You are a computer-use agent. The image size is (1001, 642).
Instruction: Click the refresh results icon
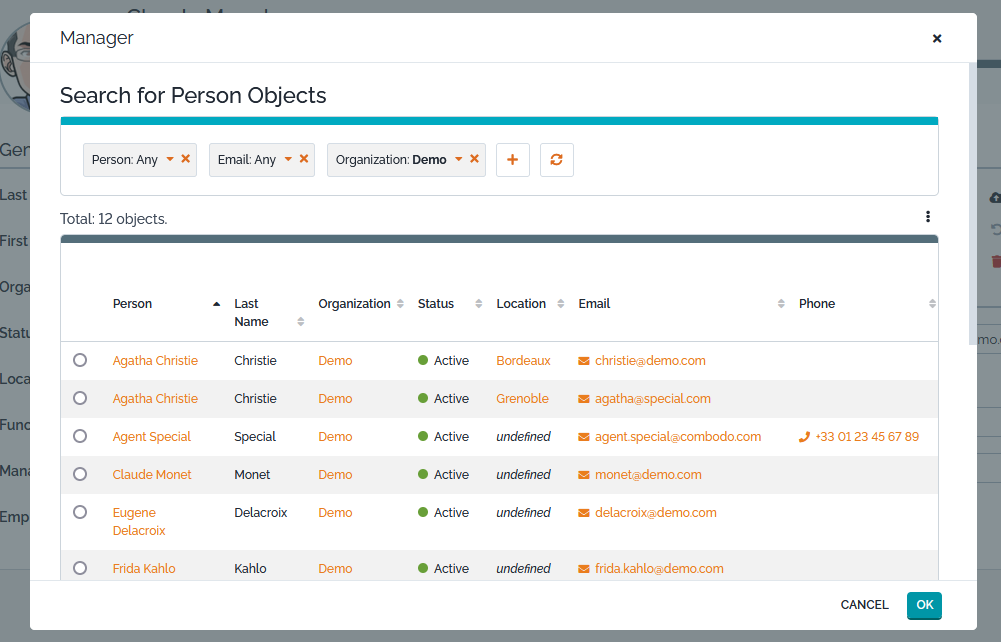(x=556, y=159)
